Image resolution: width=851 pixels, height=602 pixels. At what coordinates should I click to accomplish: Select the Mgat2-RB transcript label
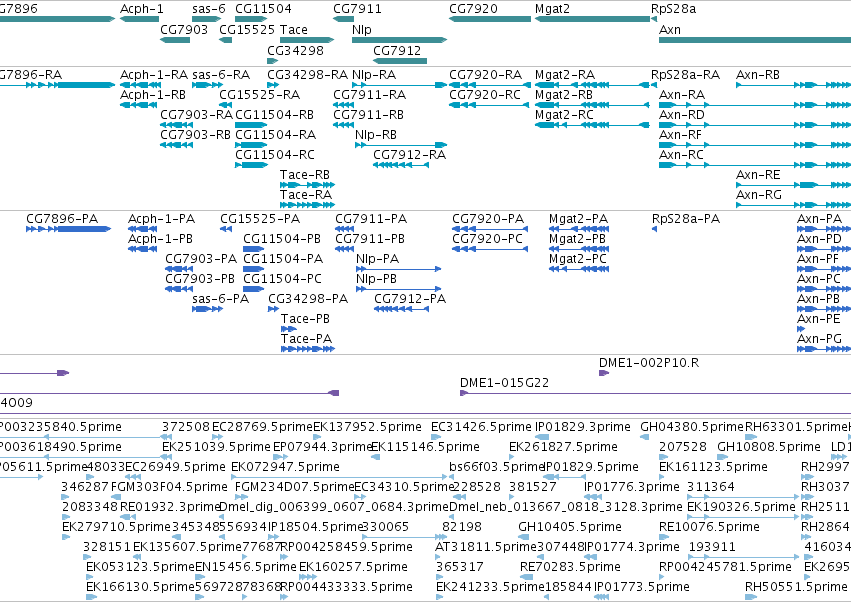pos(564,95)
